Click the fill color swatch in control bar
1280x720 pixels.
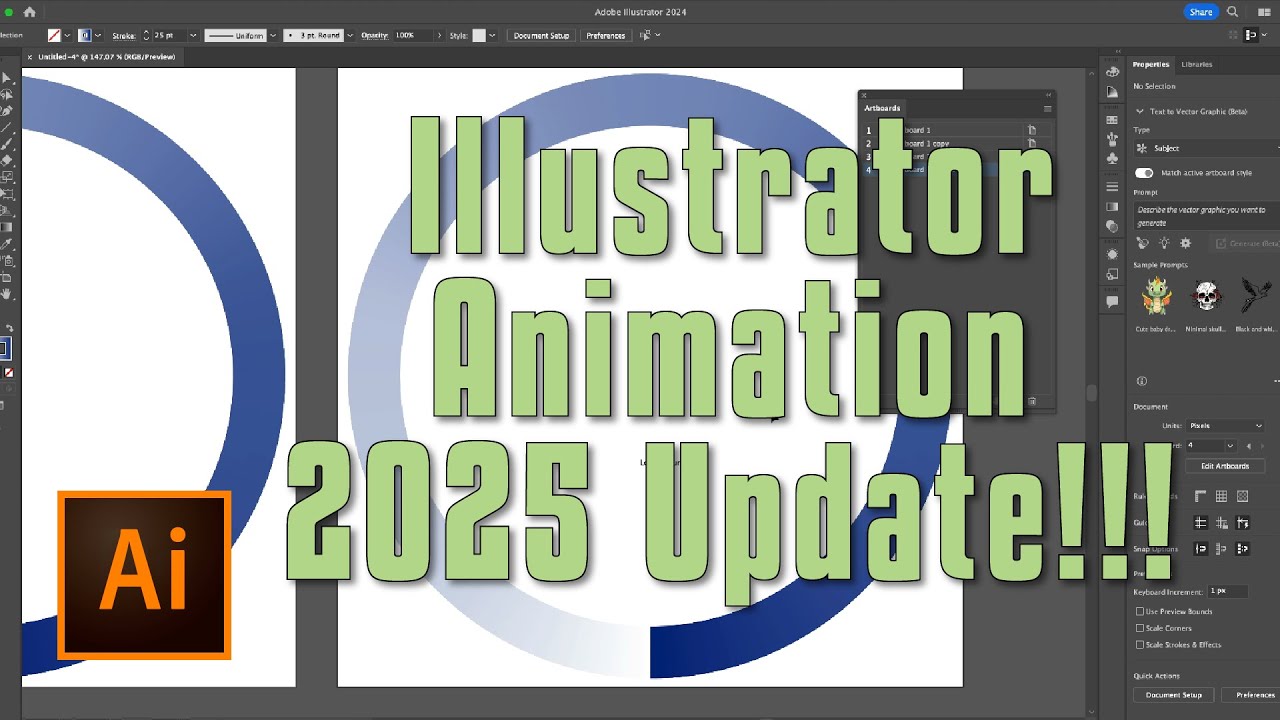pos(54,35)
